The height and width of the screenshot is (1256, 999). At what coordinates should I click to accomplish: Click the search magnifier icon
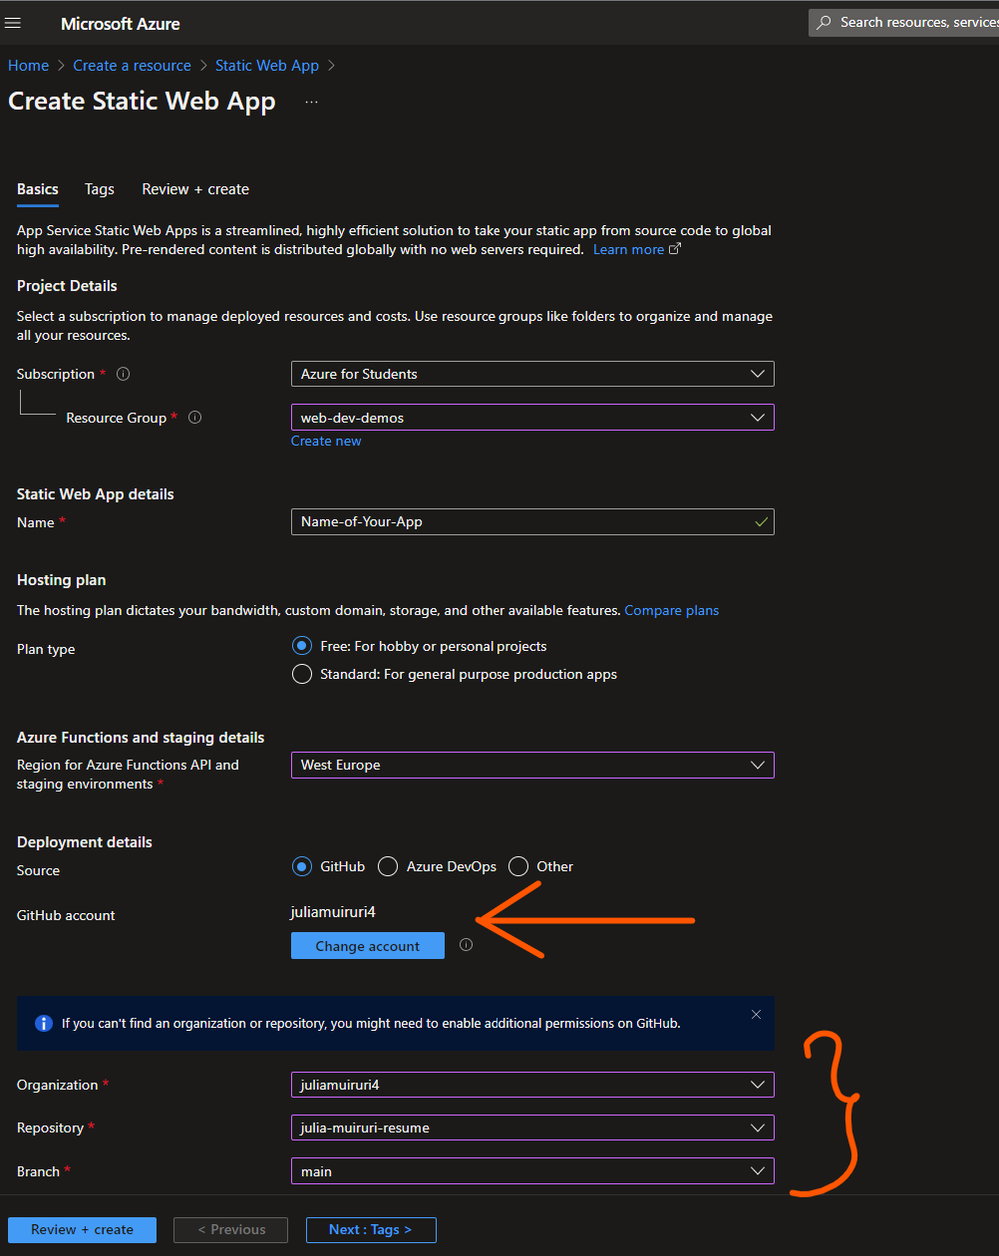[824, 22]
